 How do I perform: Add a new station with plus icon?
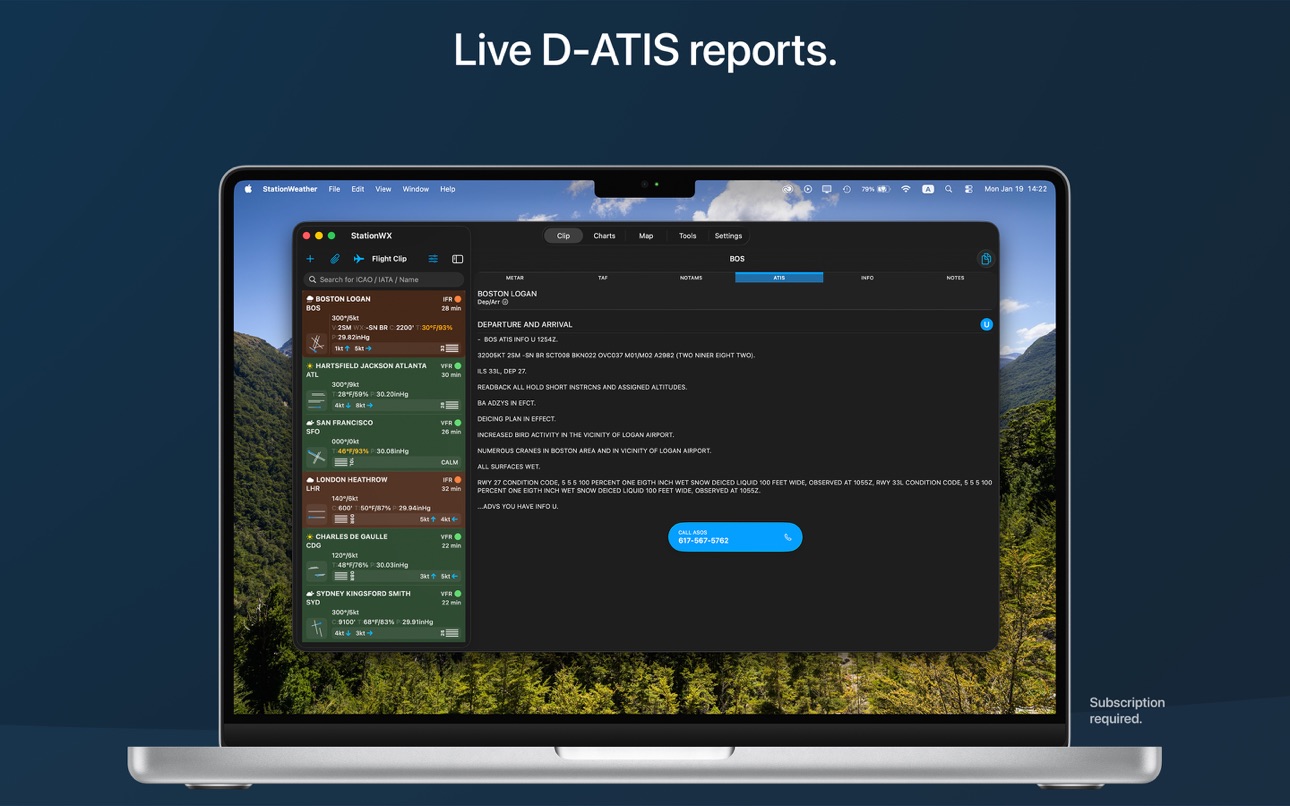click(x=310, y=259)
